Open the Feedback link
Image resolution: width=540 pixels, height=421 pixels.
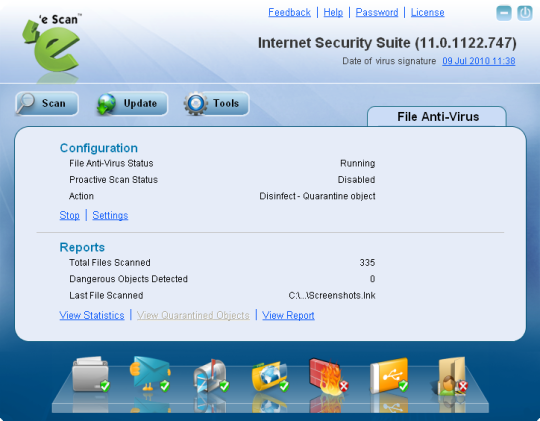pyautogui.click(x=289, y=12)
